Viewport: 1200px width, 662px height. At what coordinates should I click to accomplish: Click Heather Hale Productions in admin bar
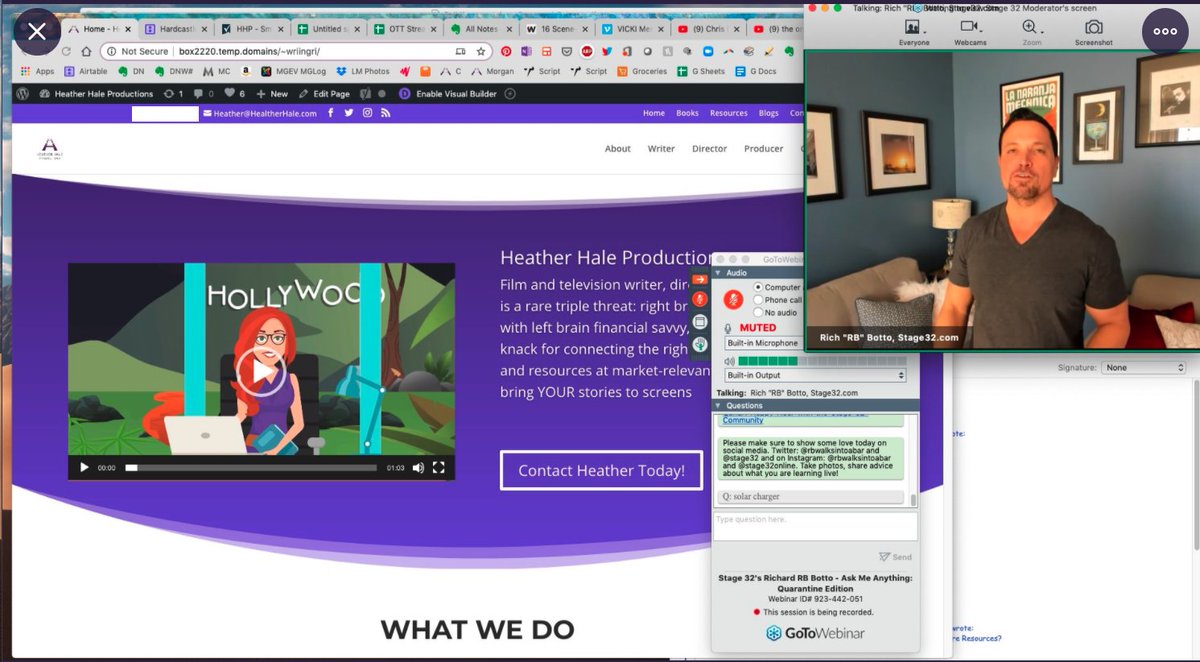tap(96, 93)
